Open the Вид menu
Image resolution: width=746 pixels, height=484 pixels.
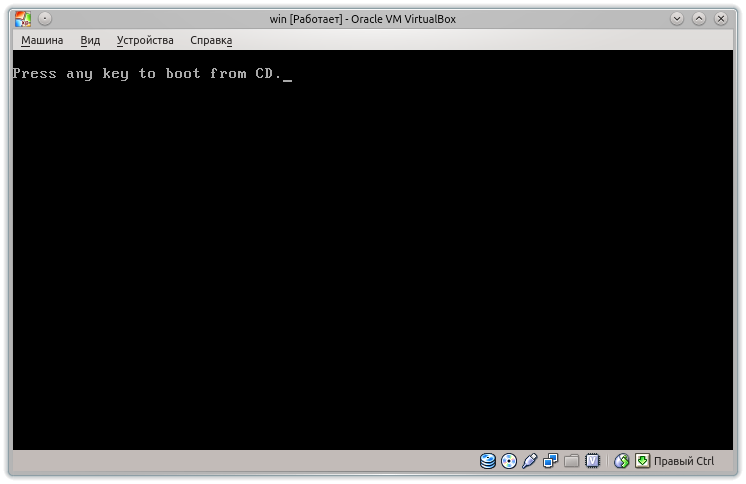pos(90,40)
